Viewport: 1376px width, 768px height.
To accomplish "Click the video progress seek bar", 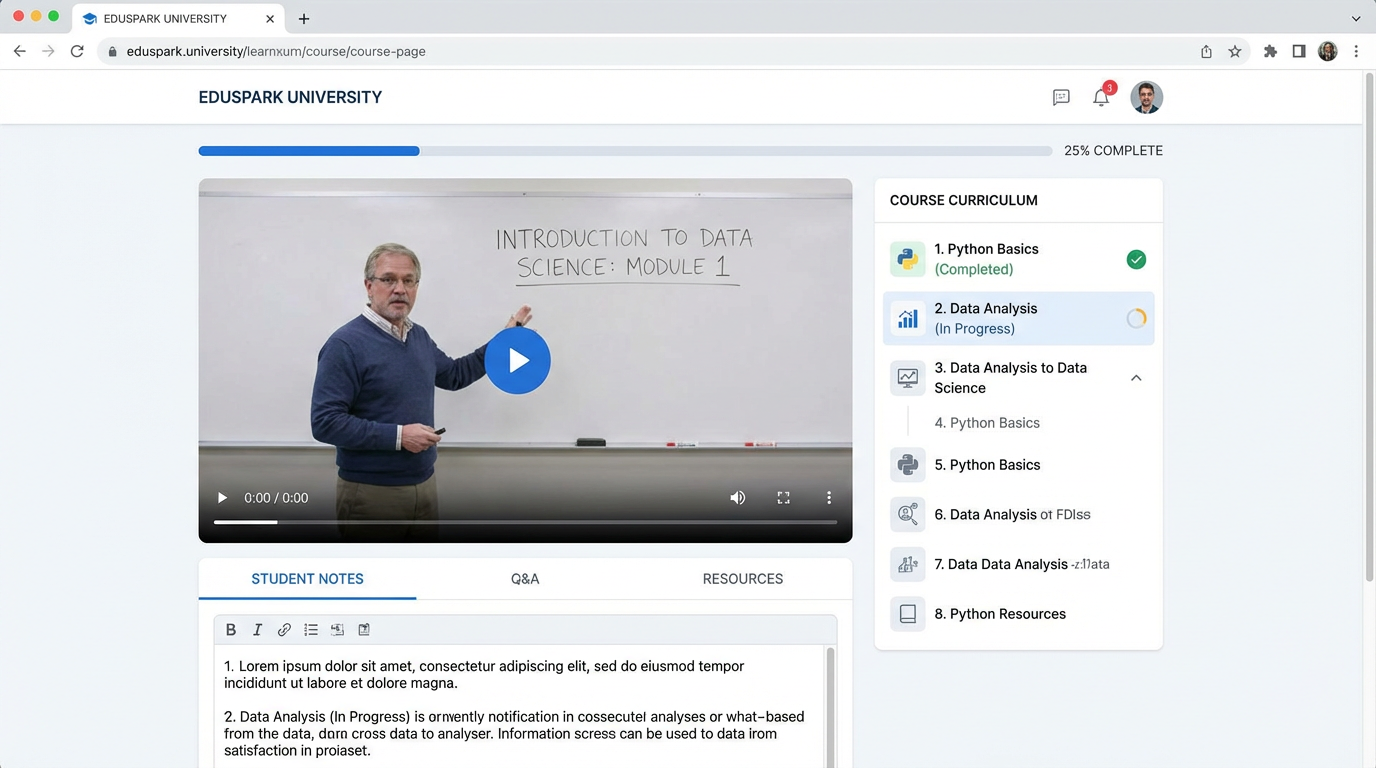I will [x=525, y=522].
